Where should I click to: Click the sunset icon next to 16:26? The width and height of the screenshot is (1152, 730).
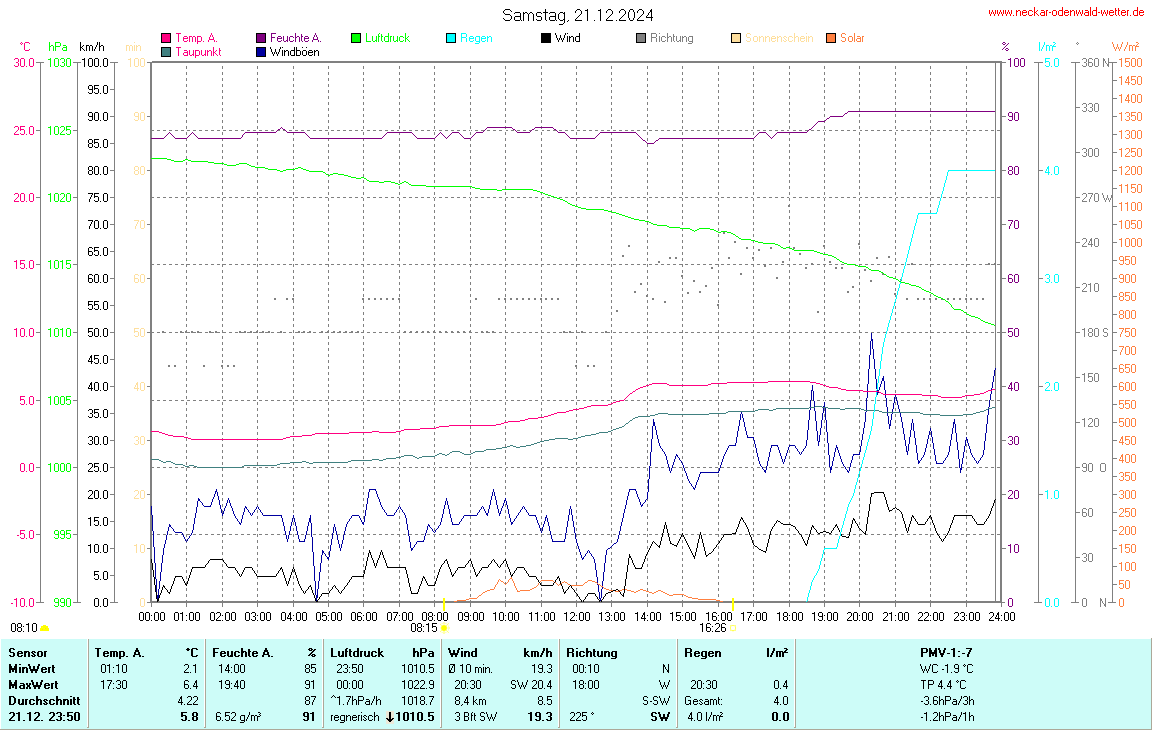pos(732,629)
